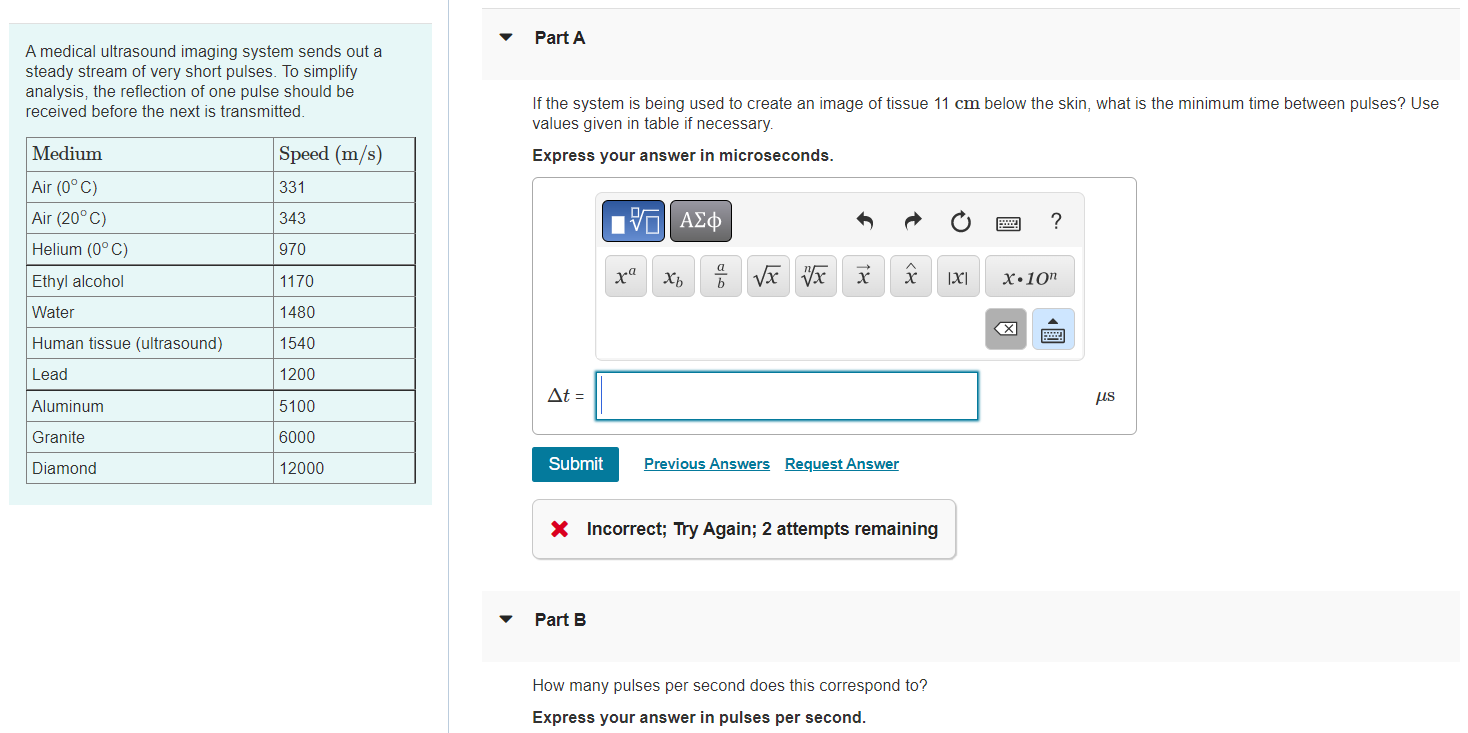The image size is (1468, 733).
Task: Insert scientific notation x·10ⁿ
Action: coord(1029,277)
